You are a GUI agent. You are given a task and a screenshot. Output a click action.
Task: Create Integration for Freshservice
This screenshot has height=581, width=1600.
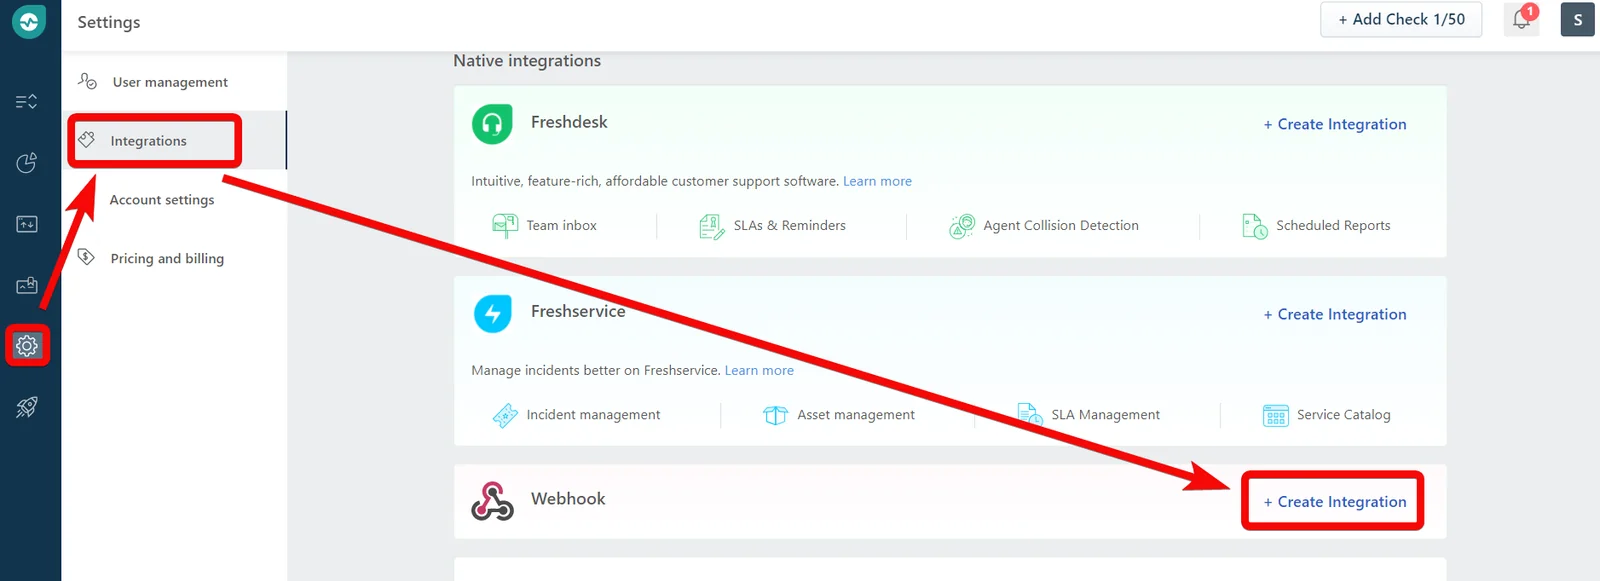coord(1335,314)
